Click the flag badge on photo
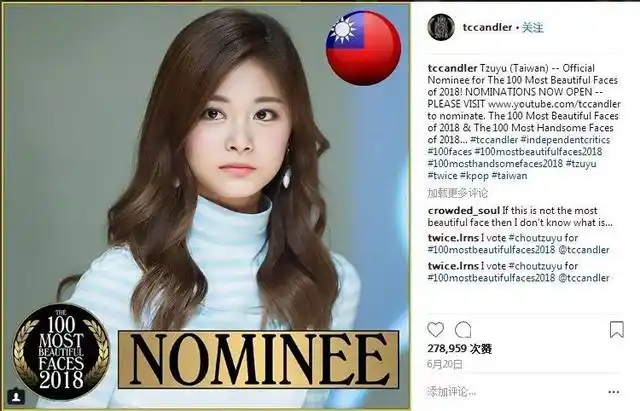The height and width of the screenshot is (411, 640). coord(363,48)
